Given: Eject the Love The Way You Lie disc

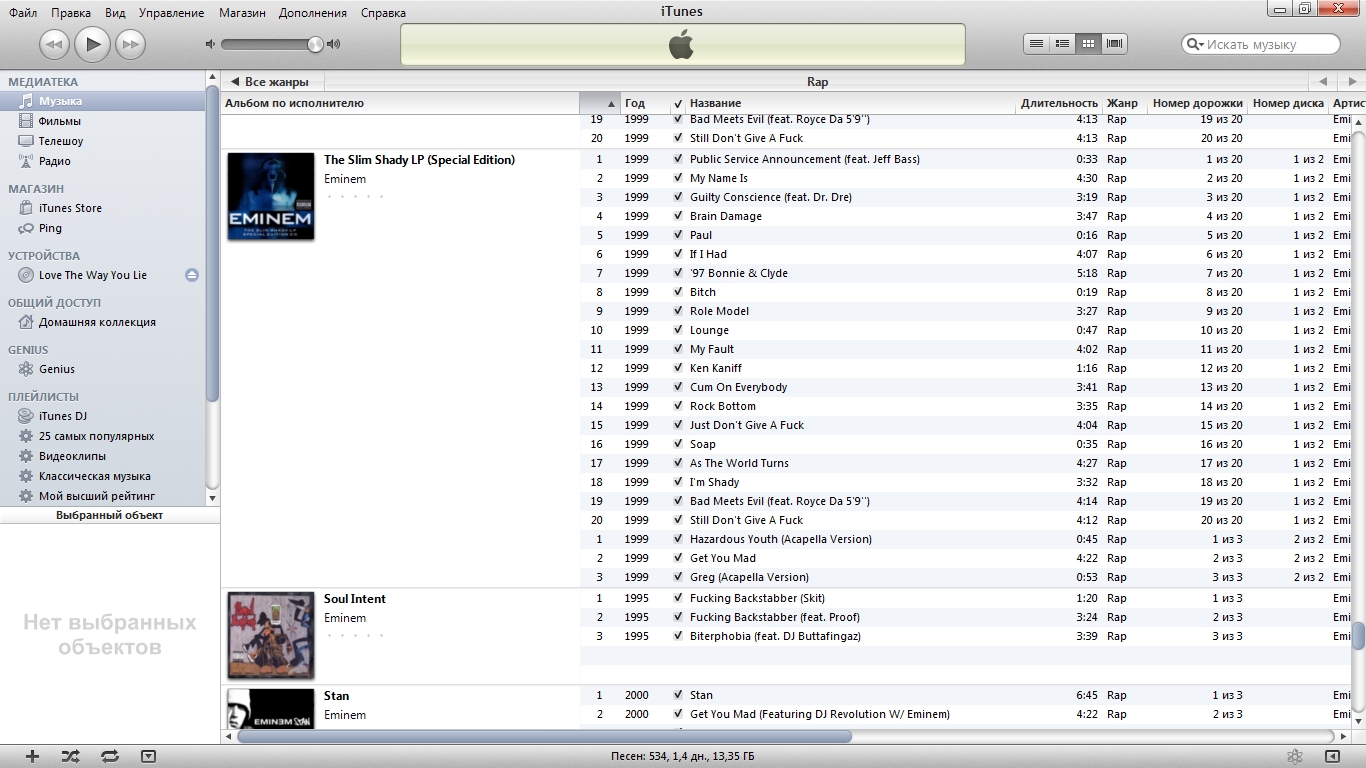Looking at the screenshot, I should 192,275.
